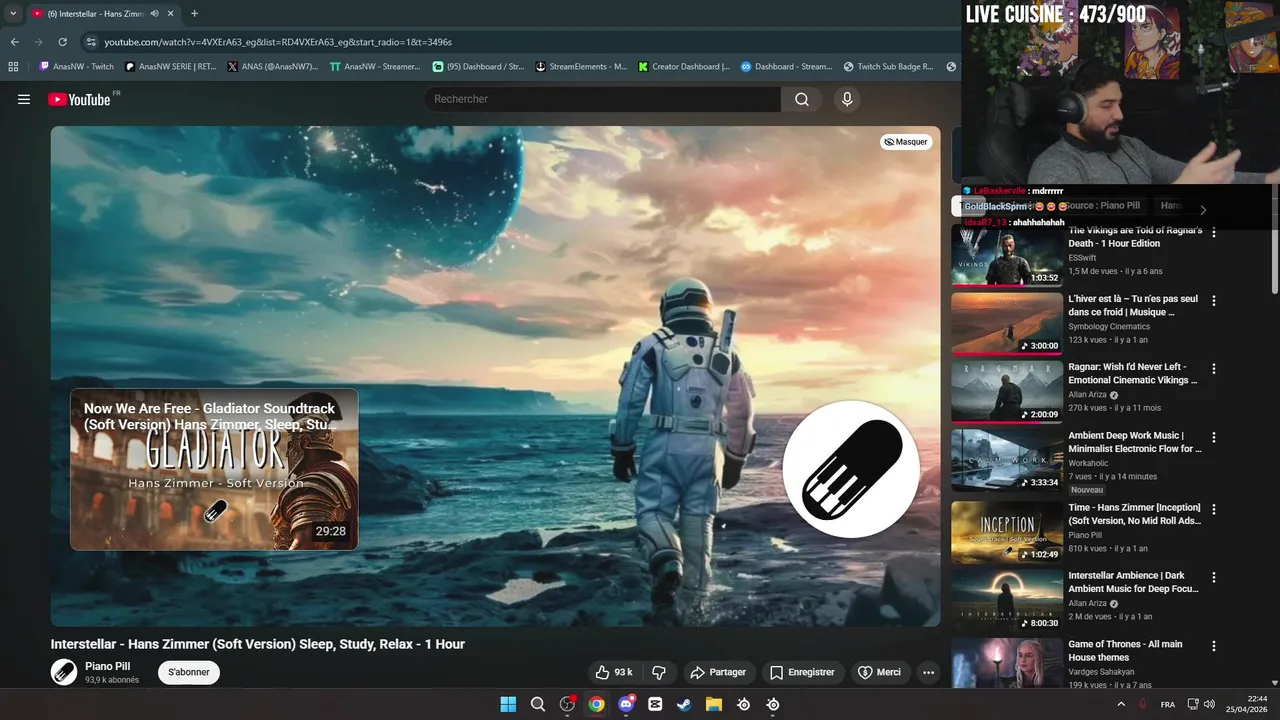
Task: Open File Explorer from the taskbar
Action: tap(714, 704)
